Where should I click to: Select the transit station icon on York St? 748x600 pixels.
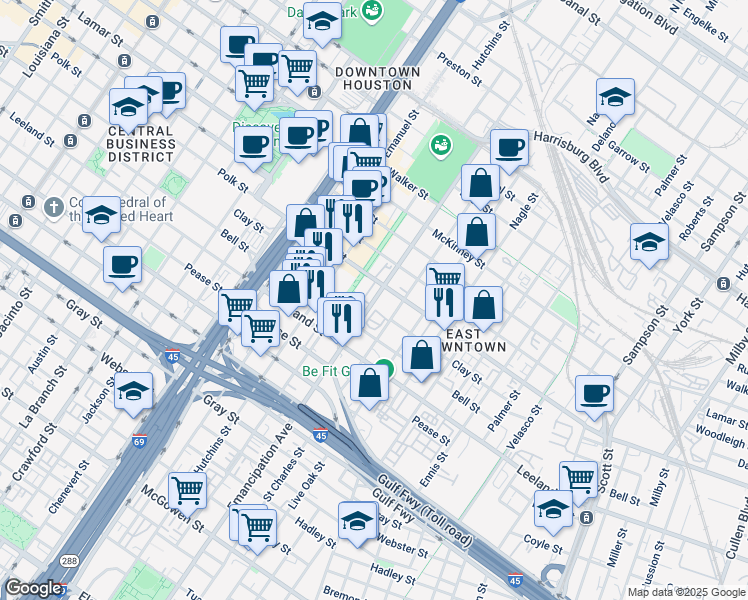[x=724, y=284]
